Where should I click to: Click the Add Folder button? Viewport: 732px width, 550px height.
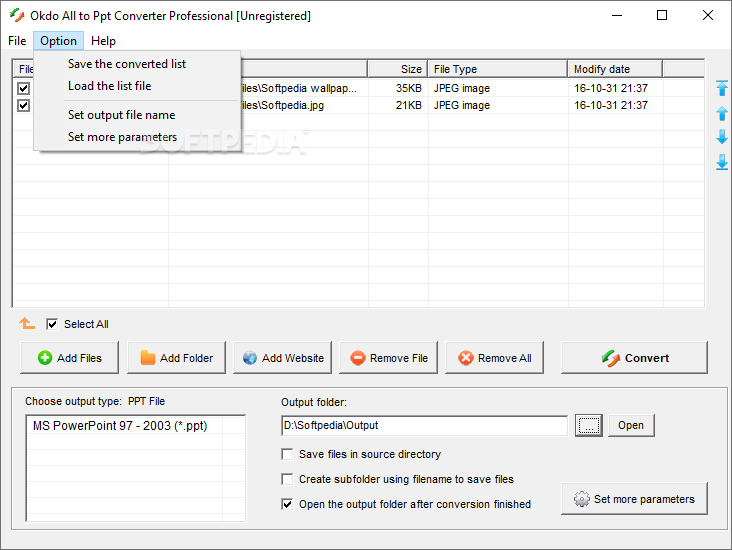(176, 358)
